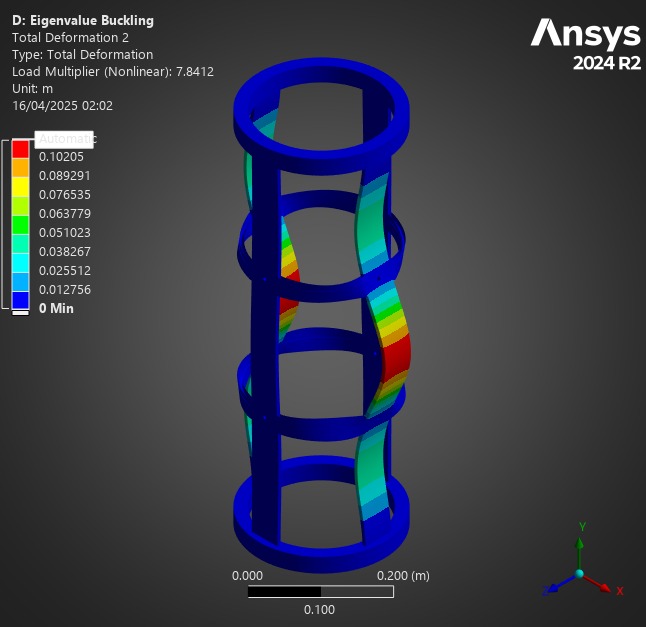Select the dark blue minimum legend band
646x627 pixels.
tap(20, 300)
